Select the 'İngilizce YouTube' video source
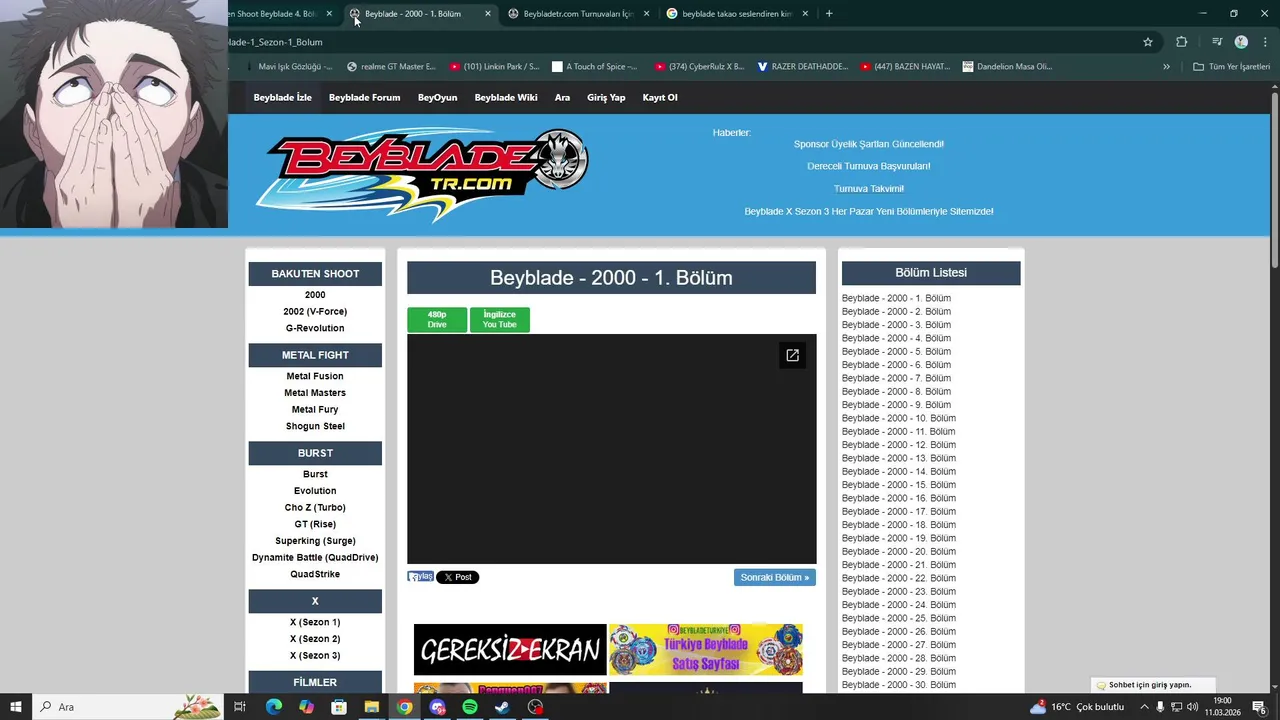Screen dimensions: 1280x720 pyautogui.click(x=500, y=320)
